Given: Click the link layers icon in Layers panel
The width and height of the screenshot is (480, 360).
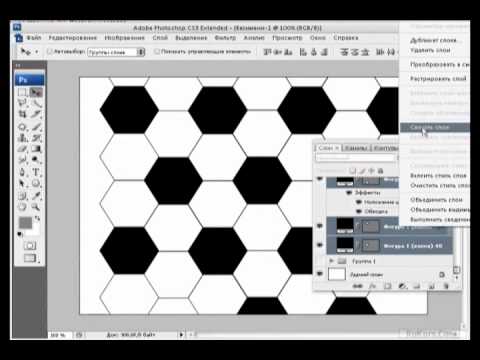Looking at the screenshot, I should click(x=358, y=286).
